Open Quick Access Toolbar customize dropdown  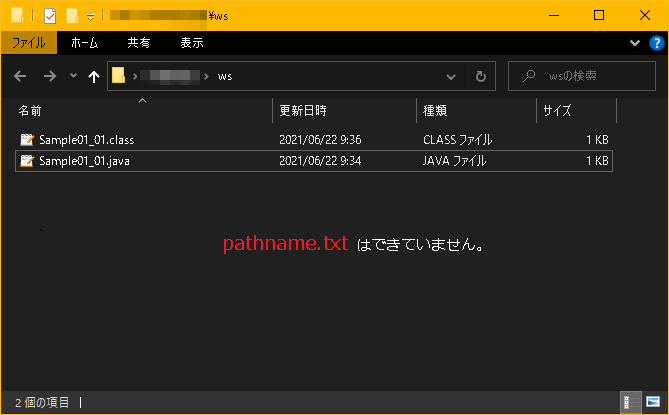[x=91, y=16]
